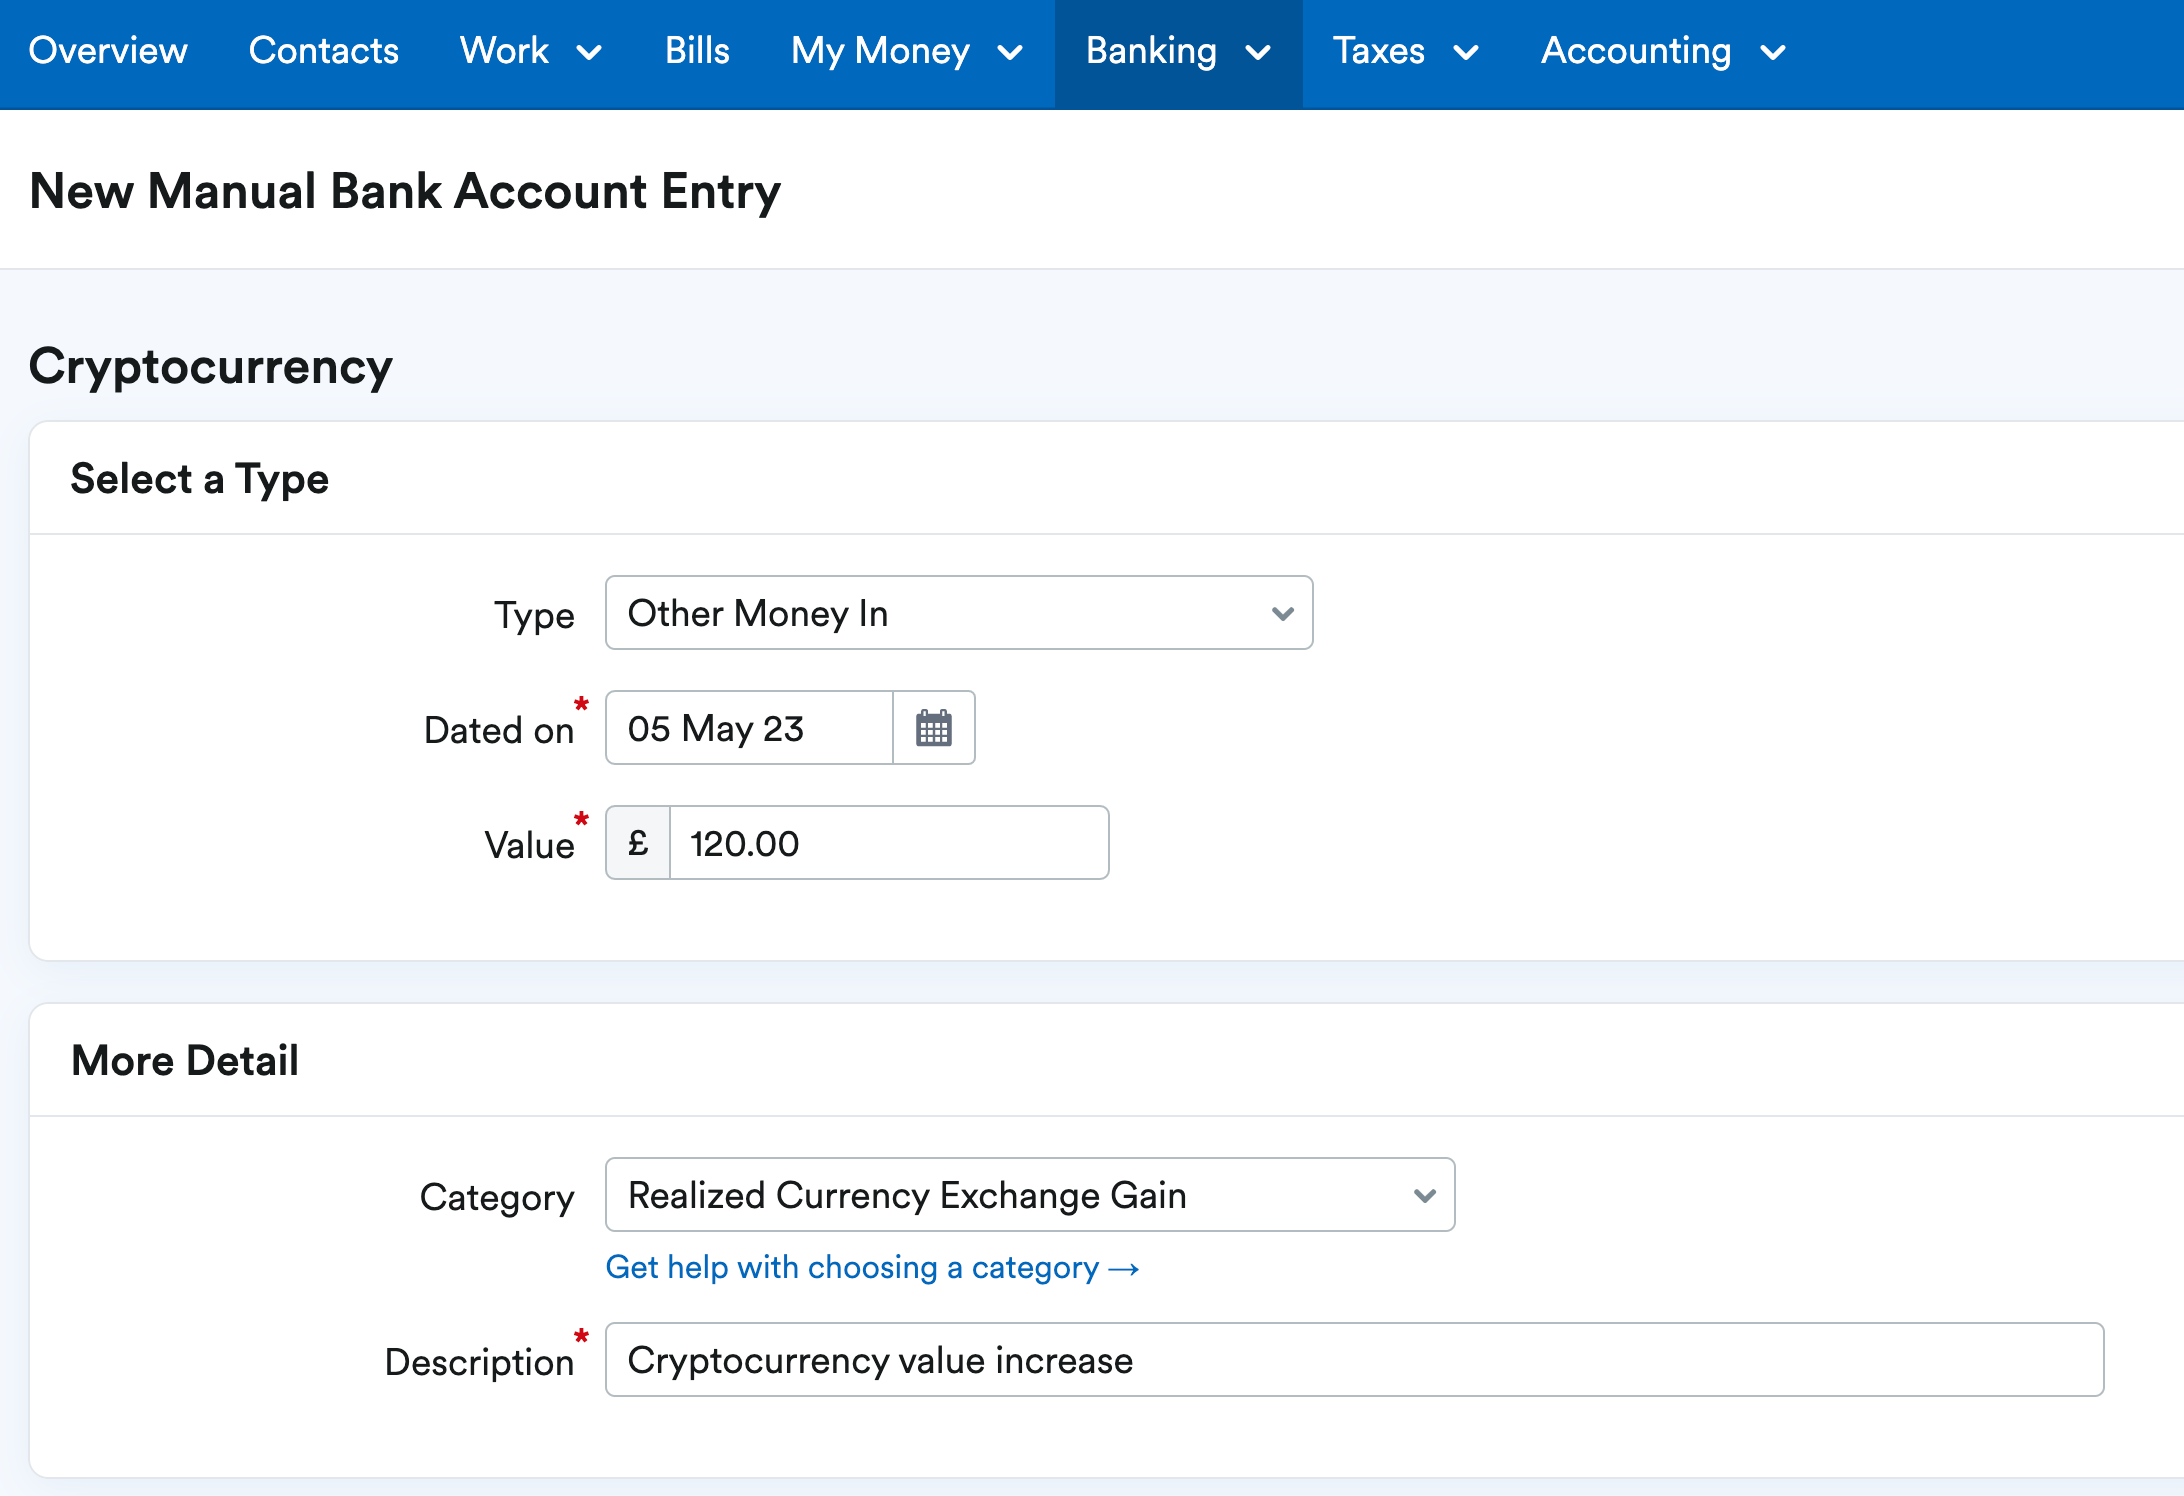The height and width of the screenshot is (1496, 2184).
Task: Open the Bills page
Action: pyautogui.click(x=697, y=51)
